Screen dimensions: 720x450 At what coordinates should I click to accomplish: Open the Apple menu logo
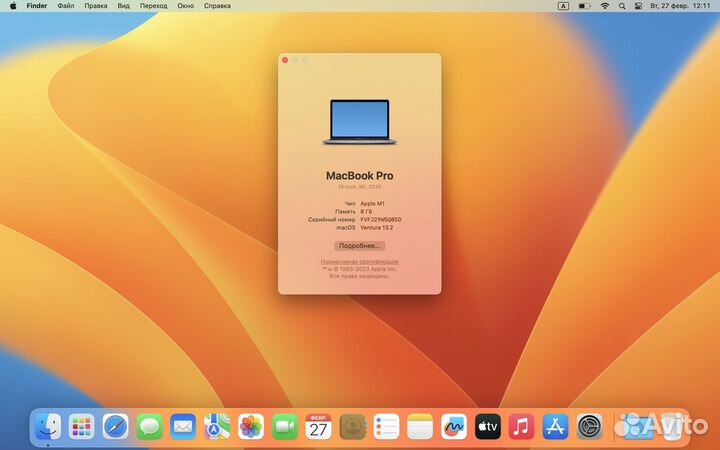pyautogui.click(x=13, y=6)
